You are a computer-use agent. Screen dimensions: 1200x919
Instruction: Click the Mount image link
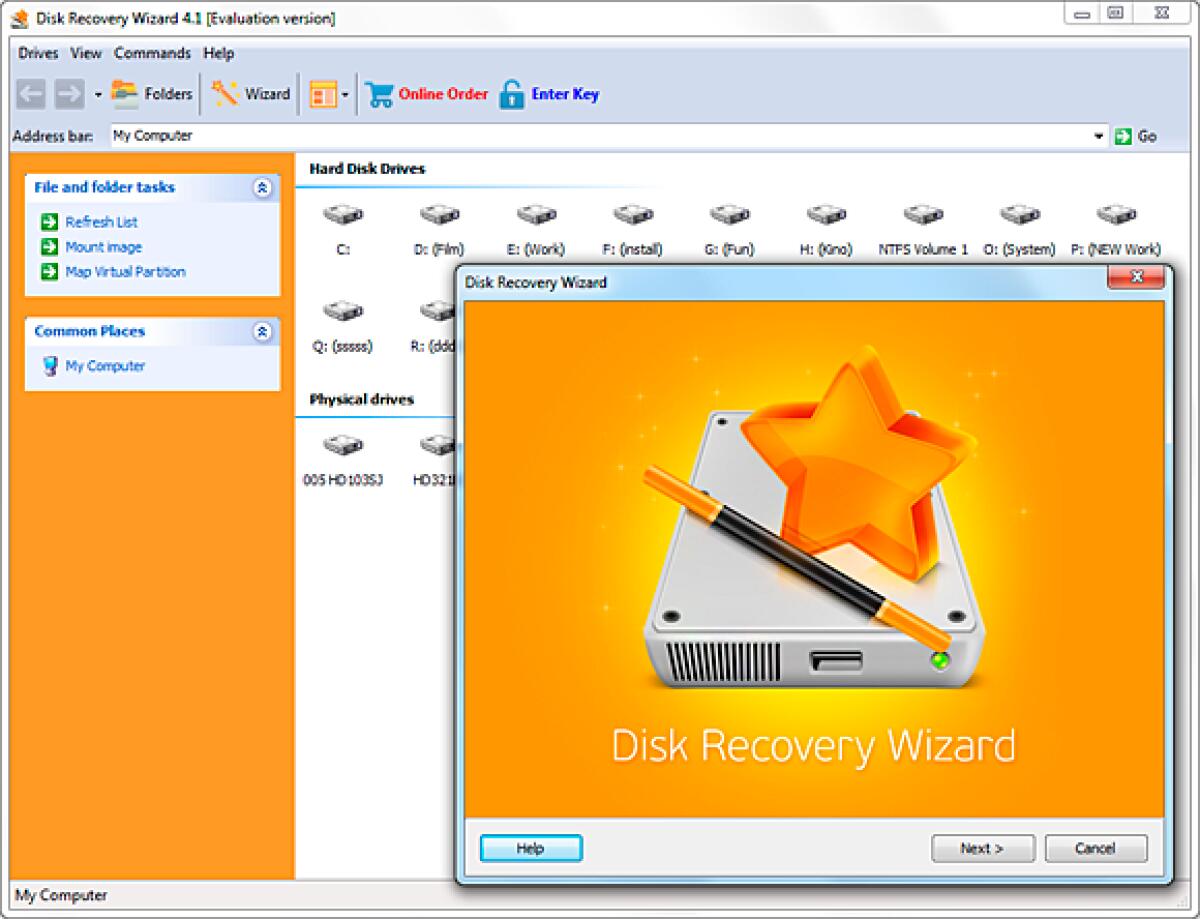point(103,247)
